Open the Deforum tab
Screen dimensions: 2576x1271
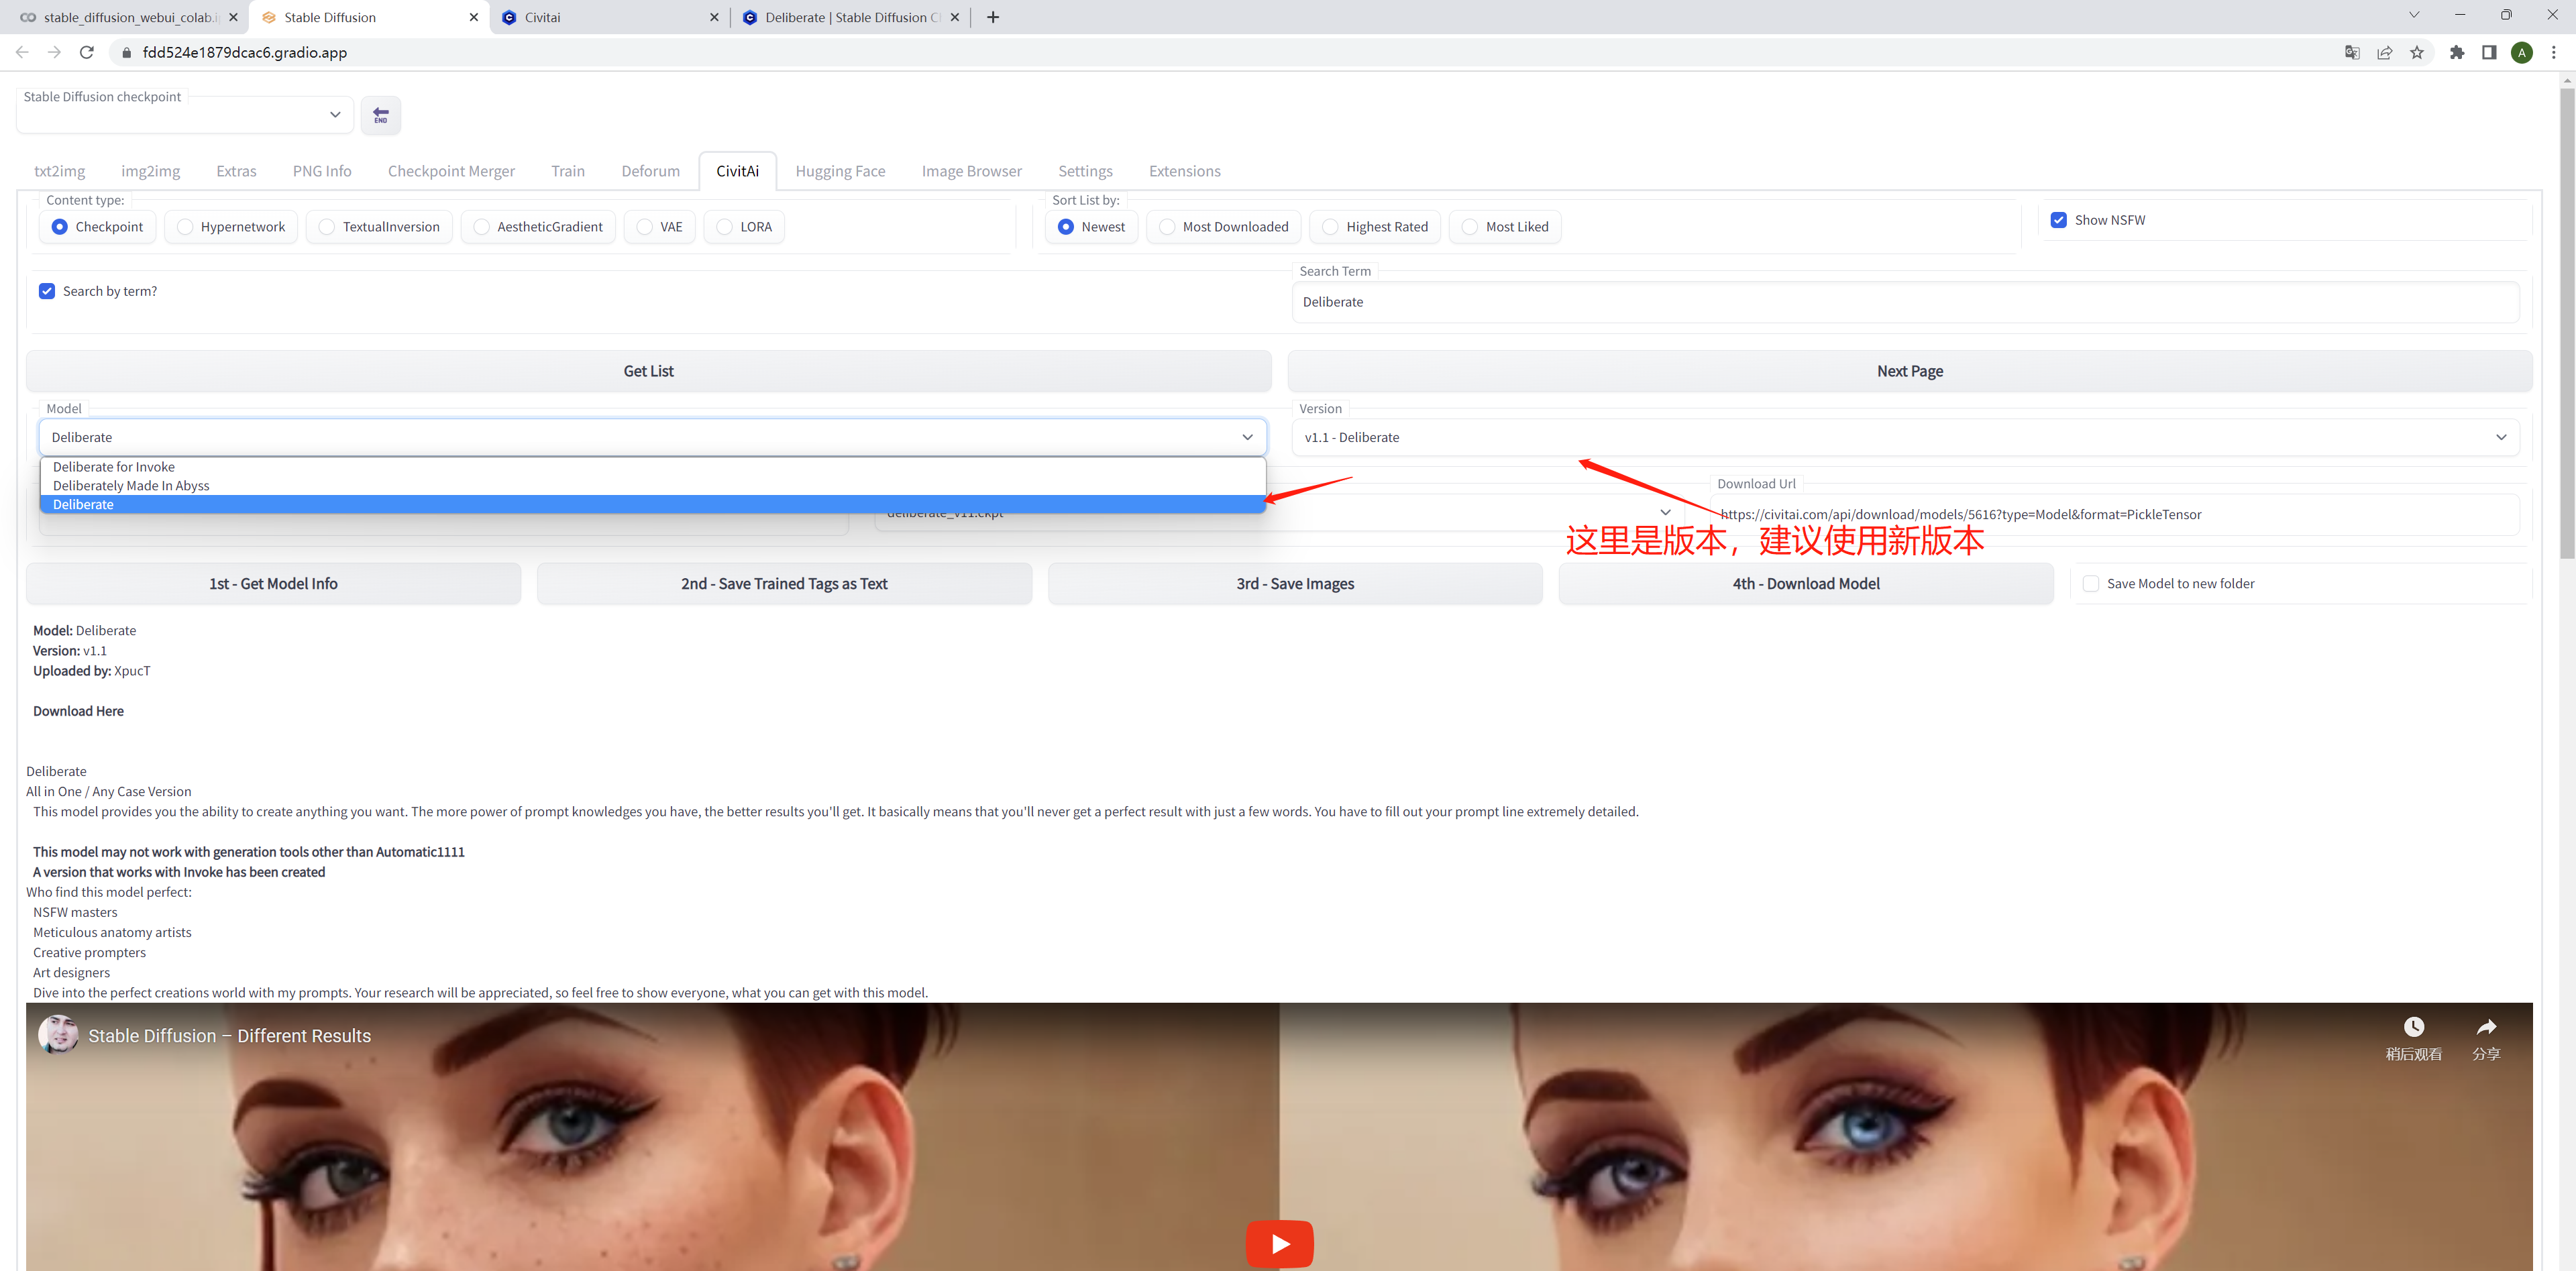pos(651,171)
